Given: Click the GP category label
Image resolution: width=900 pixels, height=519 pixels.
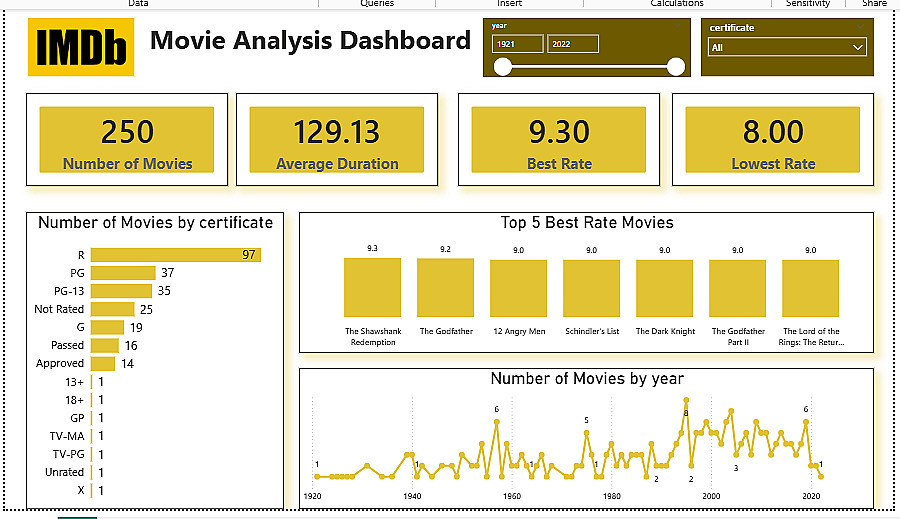Looking at the screenshot, I should 77,418.
